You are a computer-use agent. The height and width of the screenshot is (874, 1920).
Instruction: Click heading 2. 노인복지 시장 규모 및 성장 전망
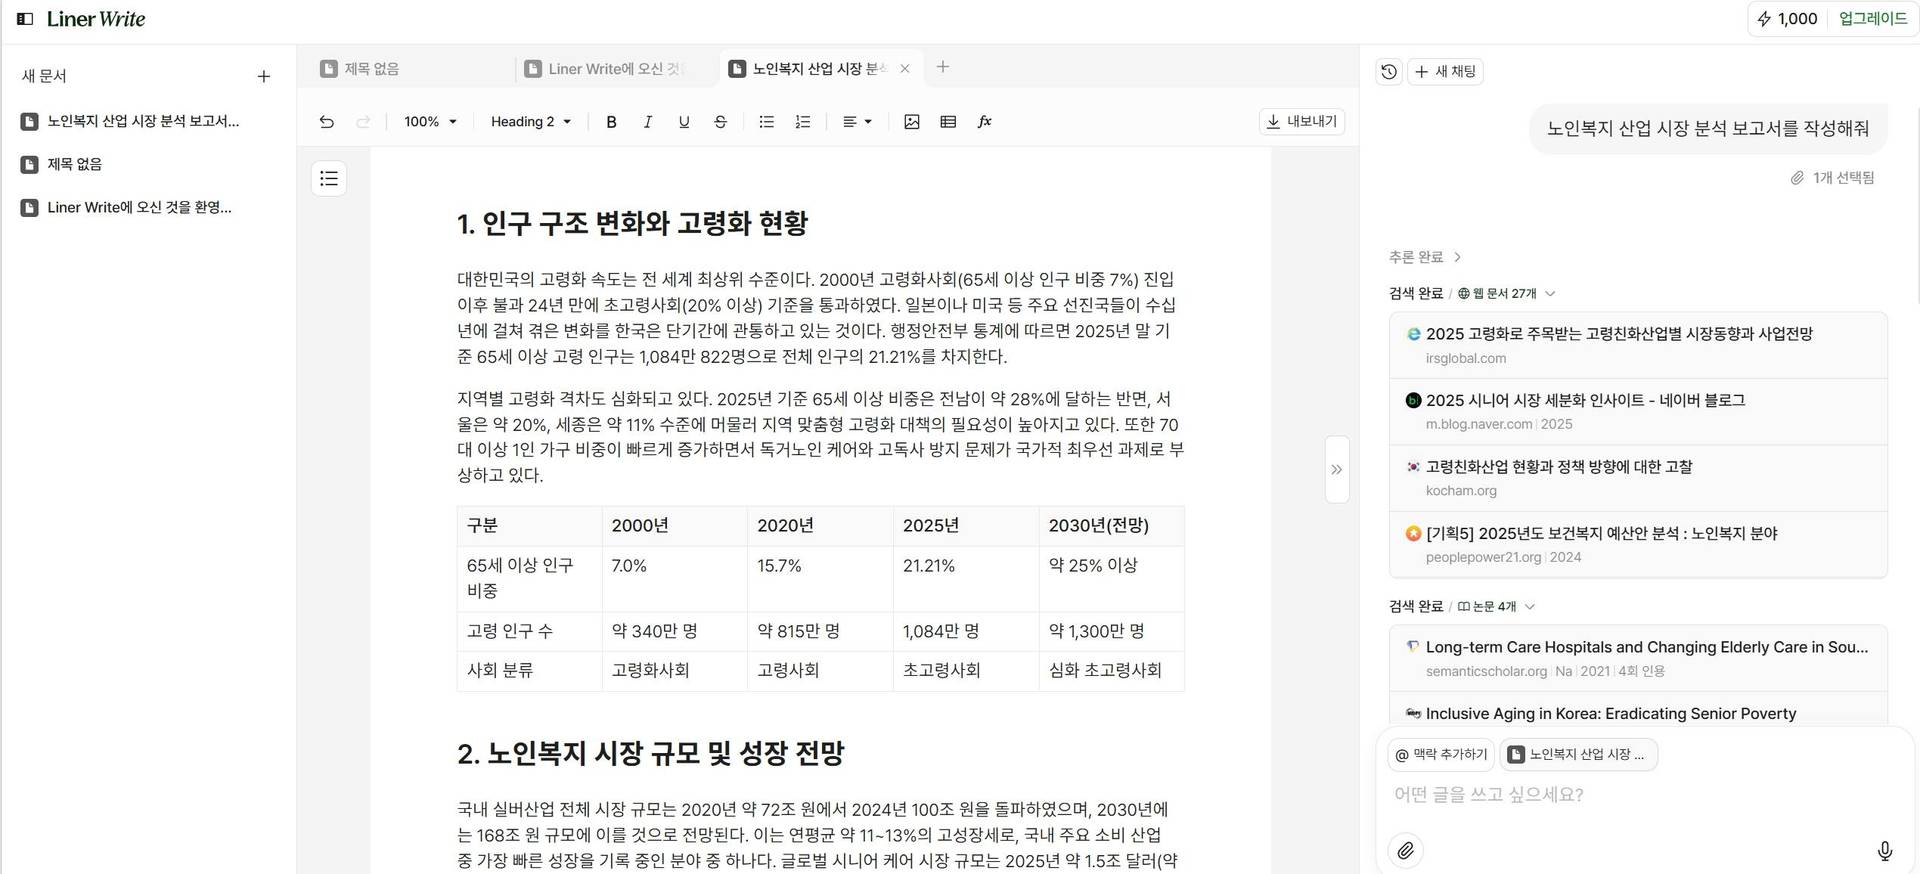pos(651,753)
